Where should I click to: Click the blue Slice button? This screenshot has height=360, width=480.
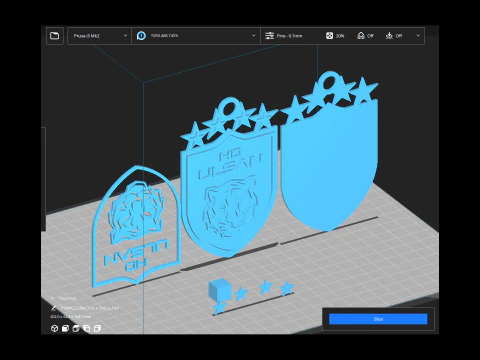coord(378,319)
